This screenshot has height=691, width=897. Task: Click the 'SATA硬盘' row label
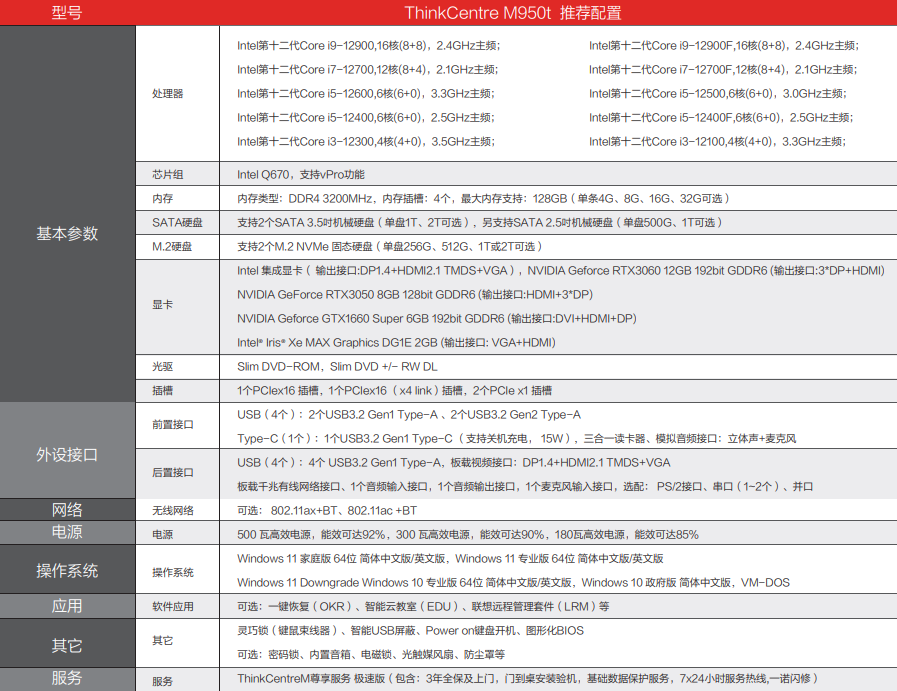coord(177,223)
